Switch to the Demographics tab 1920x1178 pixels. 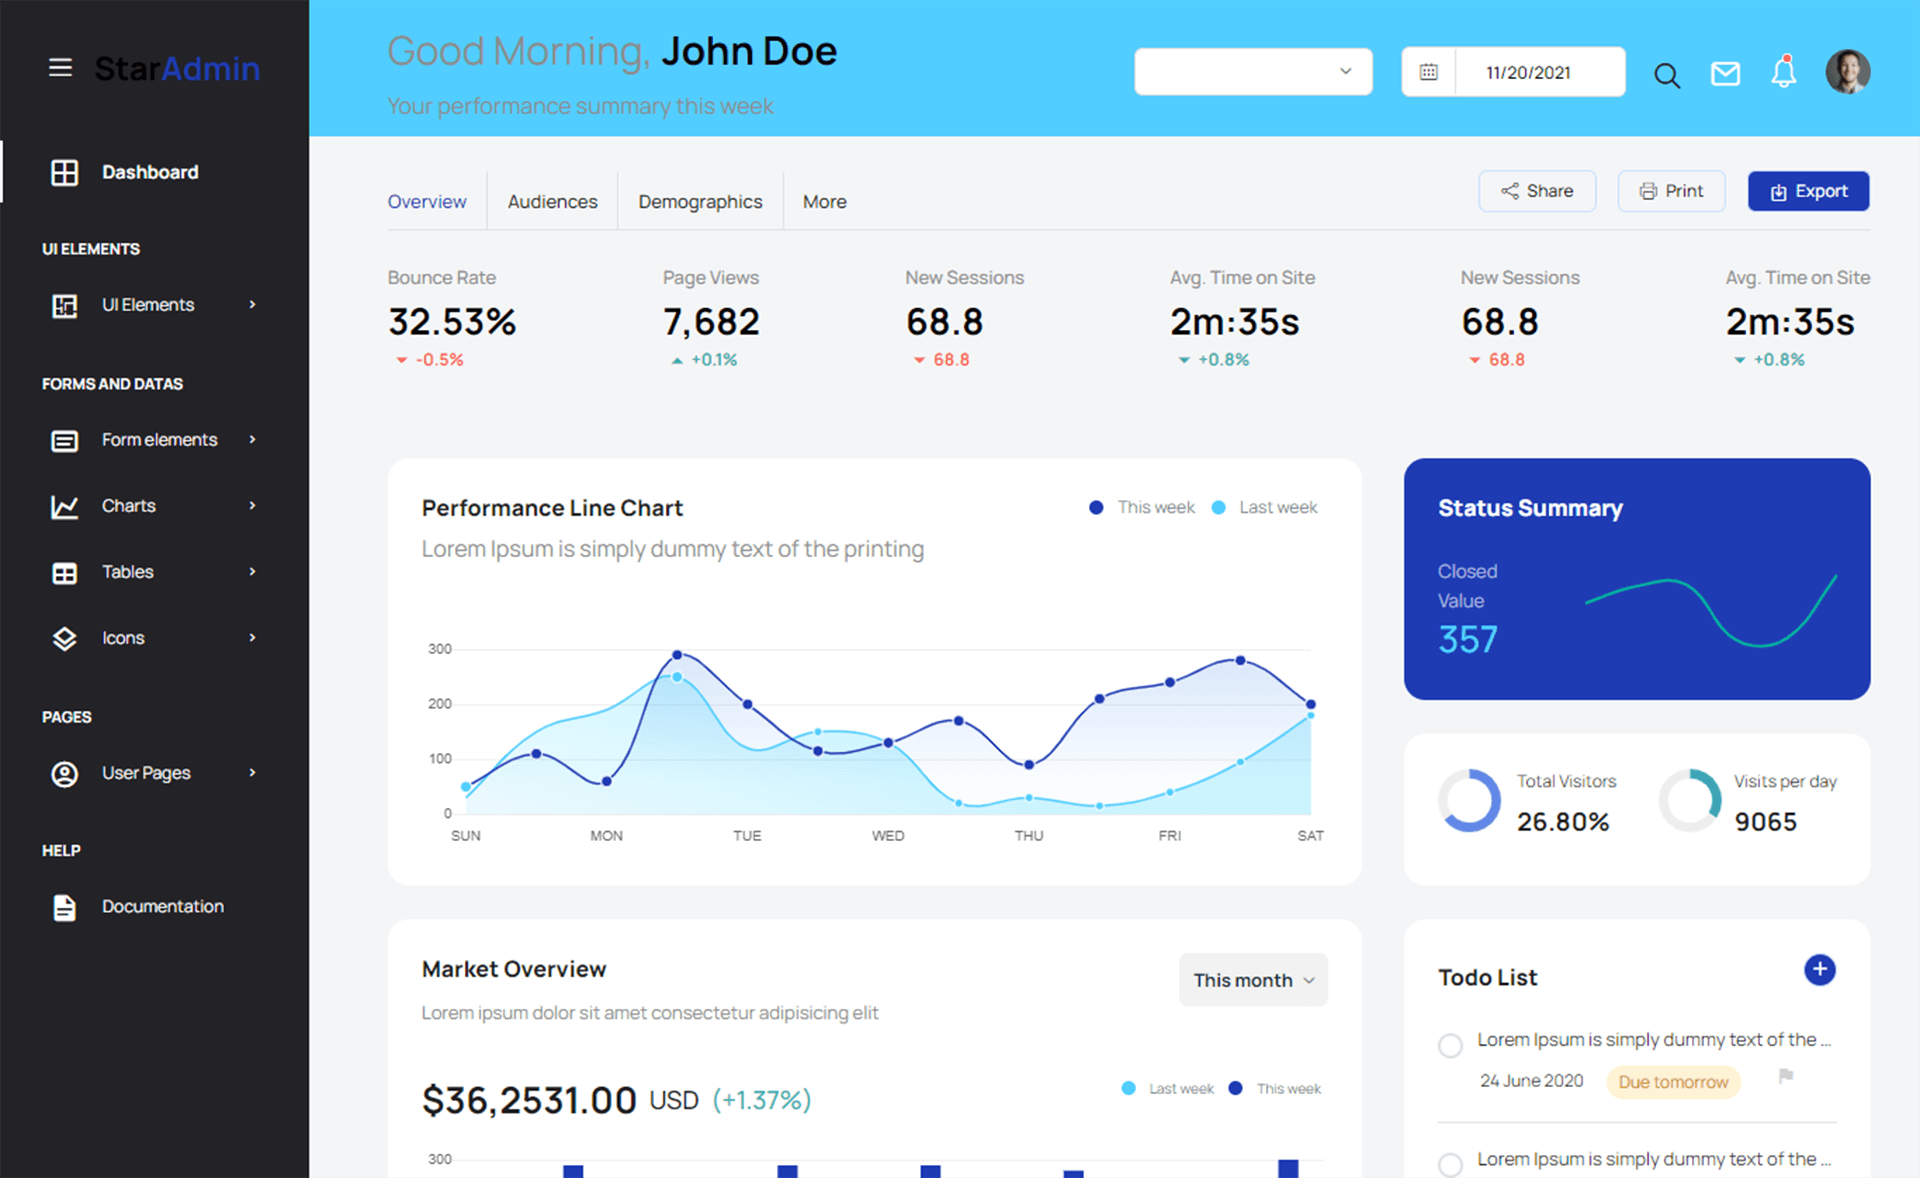(x=699, y=200)
